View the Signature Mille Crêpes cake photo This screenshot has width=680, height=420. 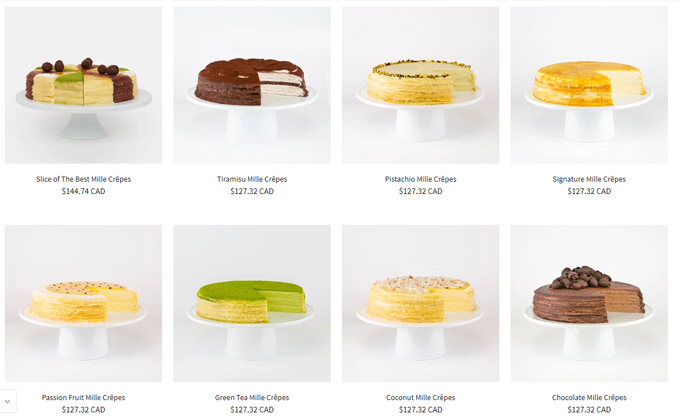(589, 85)
